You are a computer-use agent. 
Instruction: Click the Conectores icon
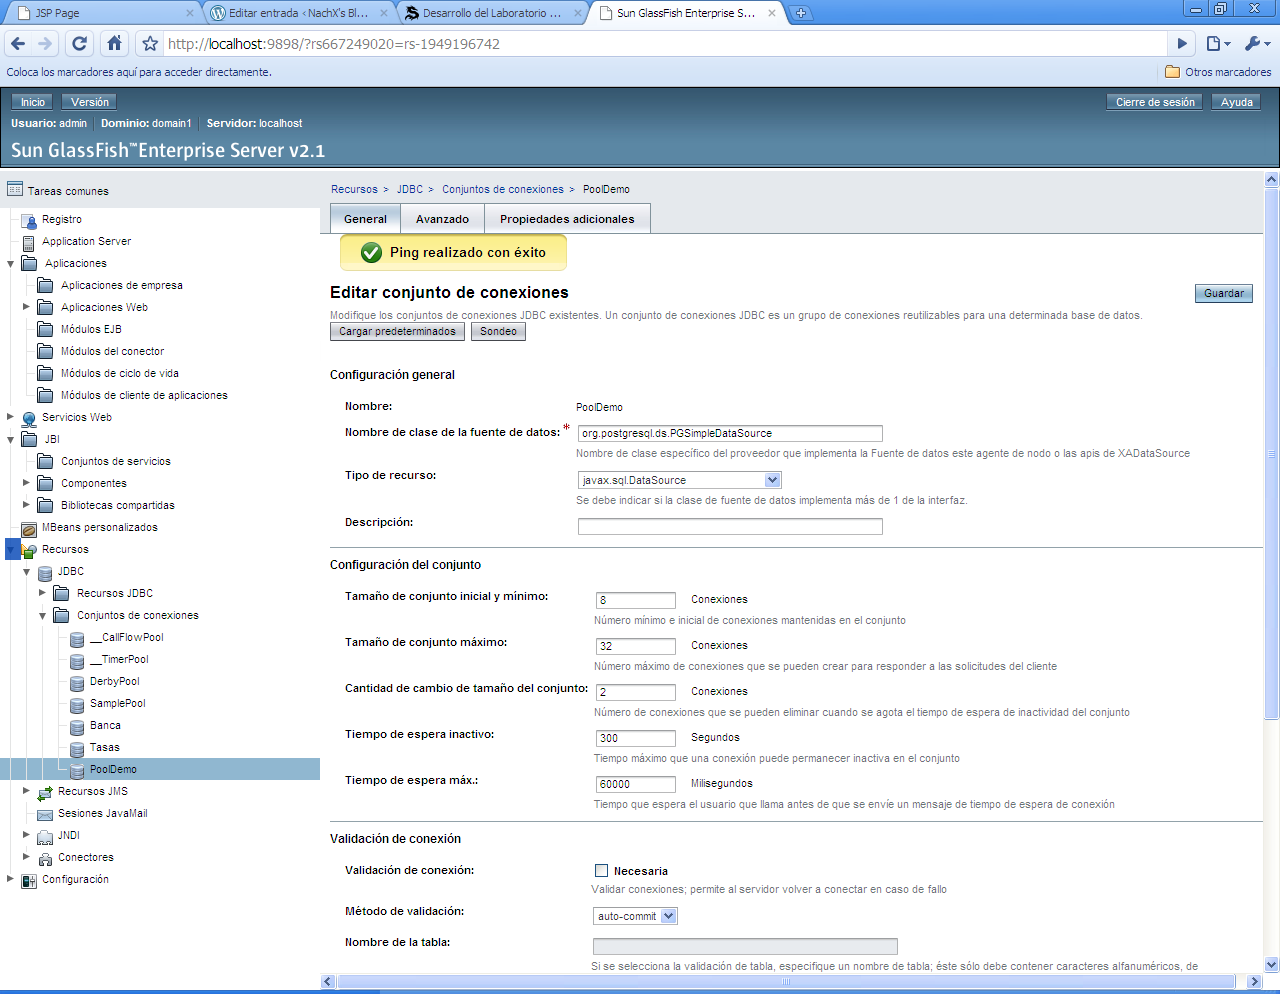pos(45,858)
